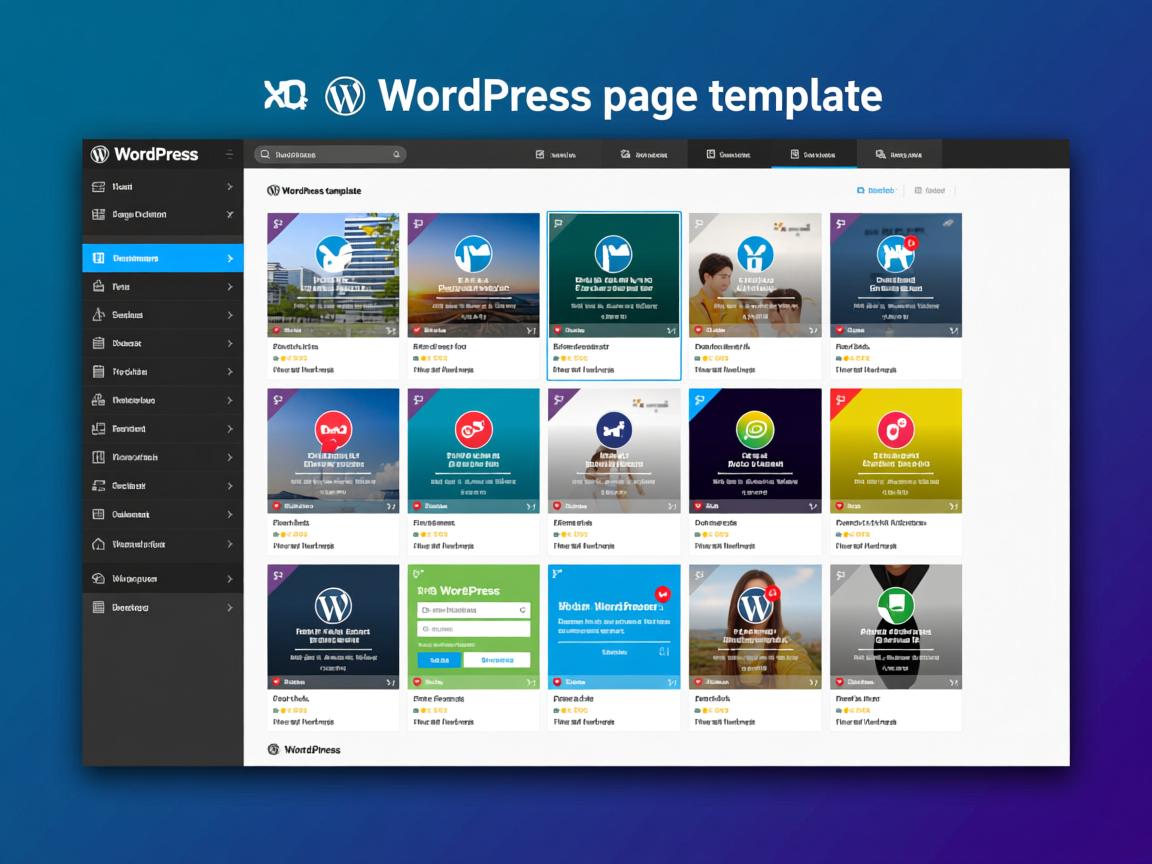Screen dimensions: 1152x864
Task: Click the red notification badge on the top-right template card
Action: pyautogui.click(x=912, y=243)
